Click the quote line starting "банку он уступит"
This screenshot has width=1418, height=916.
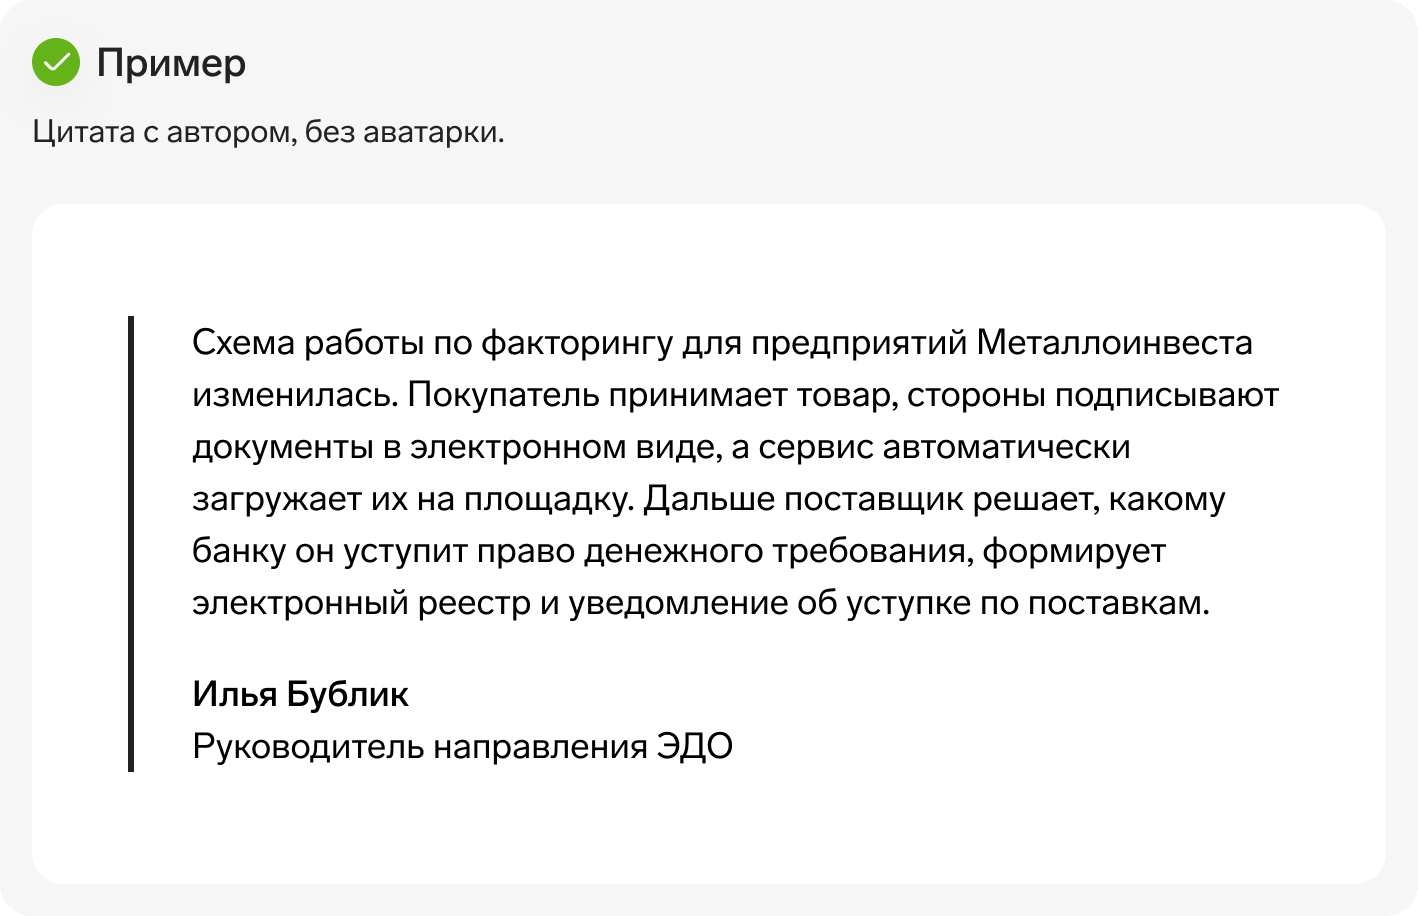679,551
